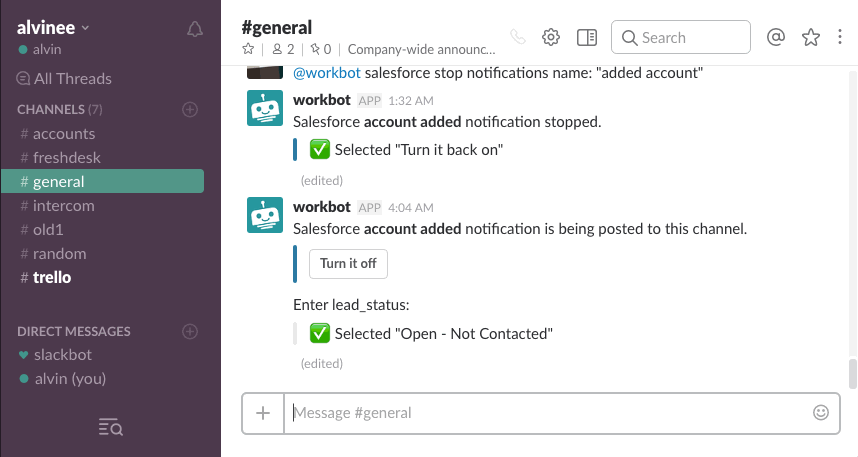Switch to the trello channel
Viewport: 858px width, 457px height.
(x=51, y=277)
